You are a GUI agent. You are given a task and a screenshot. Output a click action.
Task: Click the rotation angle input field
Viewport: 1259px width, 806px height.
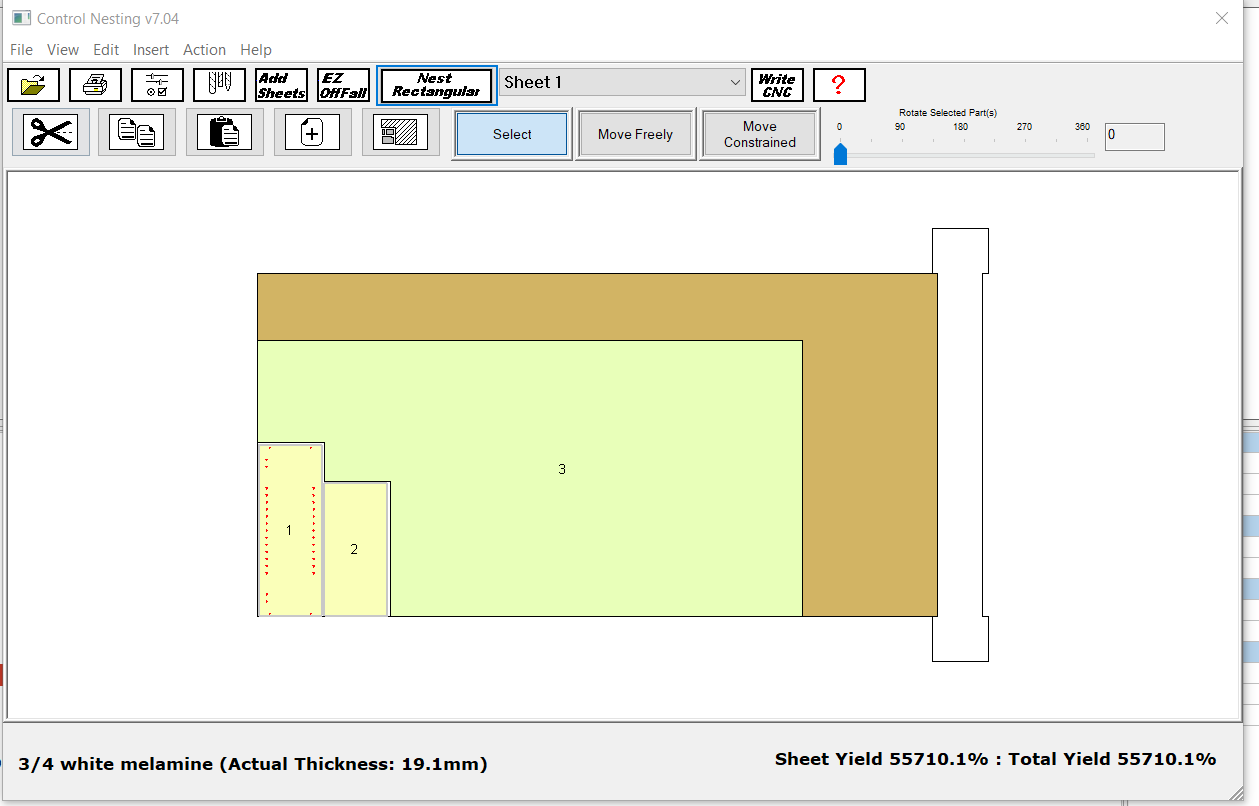point(1134,137)
